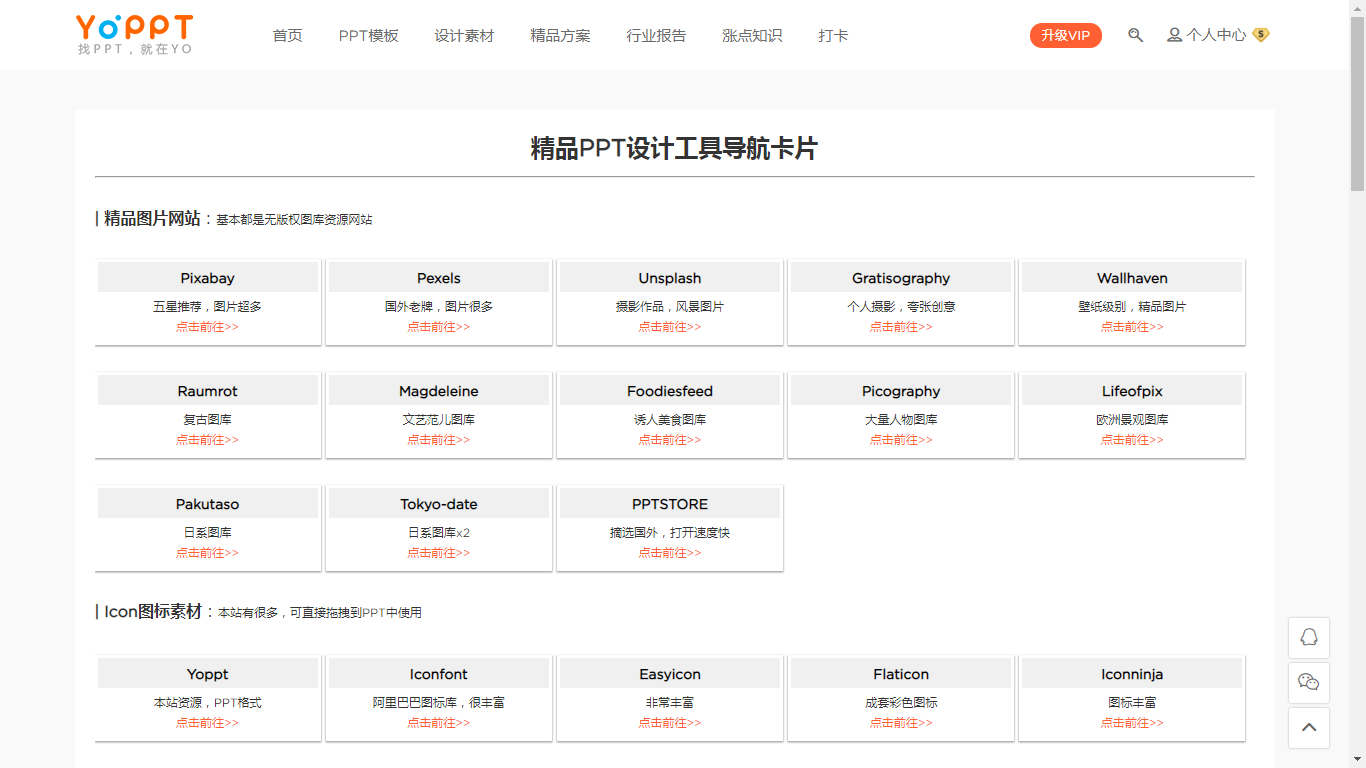Click the Foodiesfeed card title
Image resolution: width=1366 pixels, height=768 pixels.
pyautogui.click(x=670, y=391)
